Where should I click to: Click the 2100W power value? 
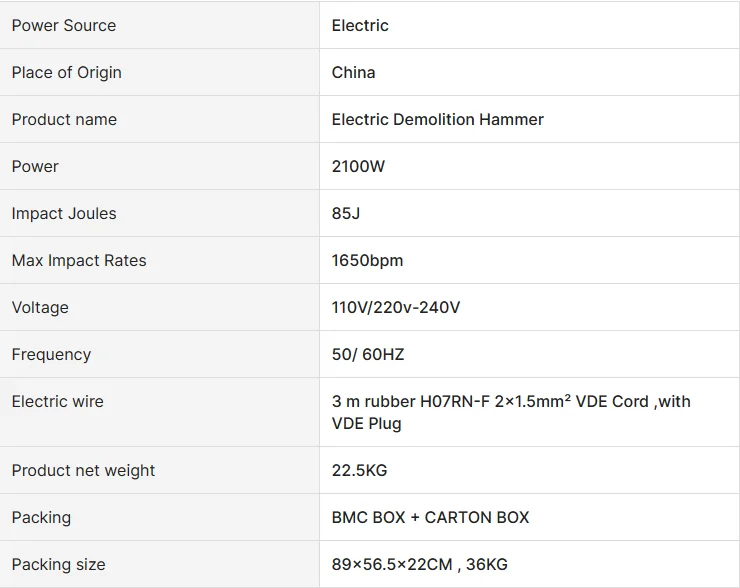(358, 166)
